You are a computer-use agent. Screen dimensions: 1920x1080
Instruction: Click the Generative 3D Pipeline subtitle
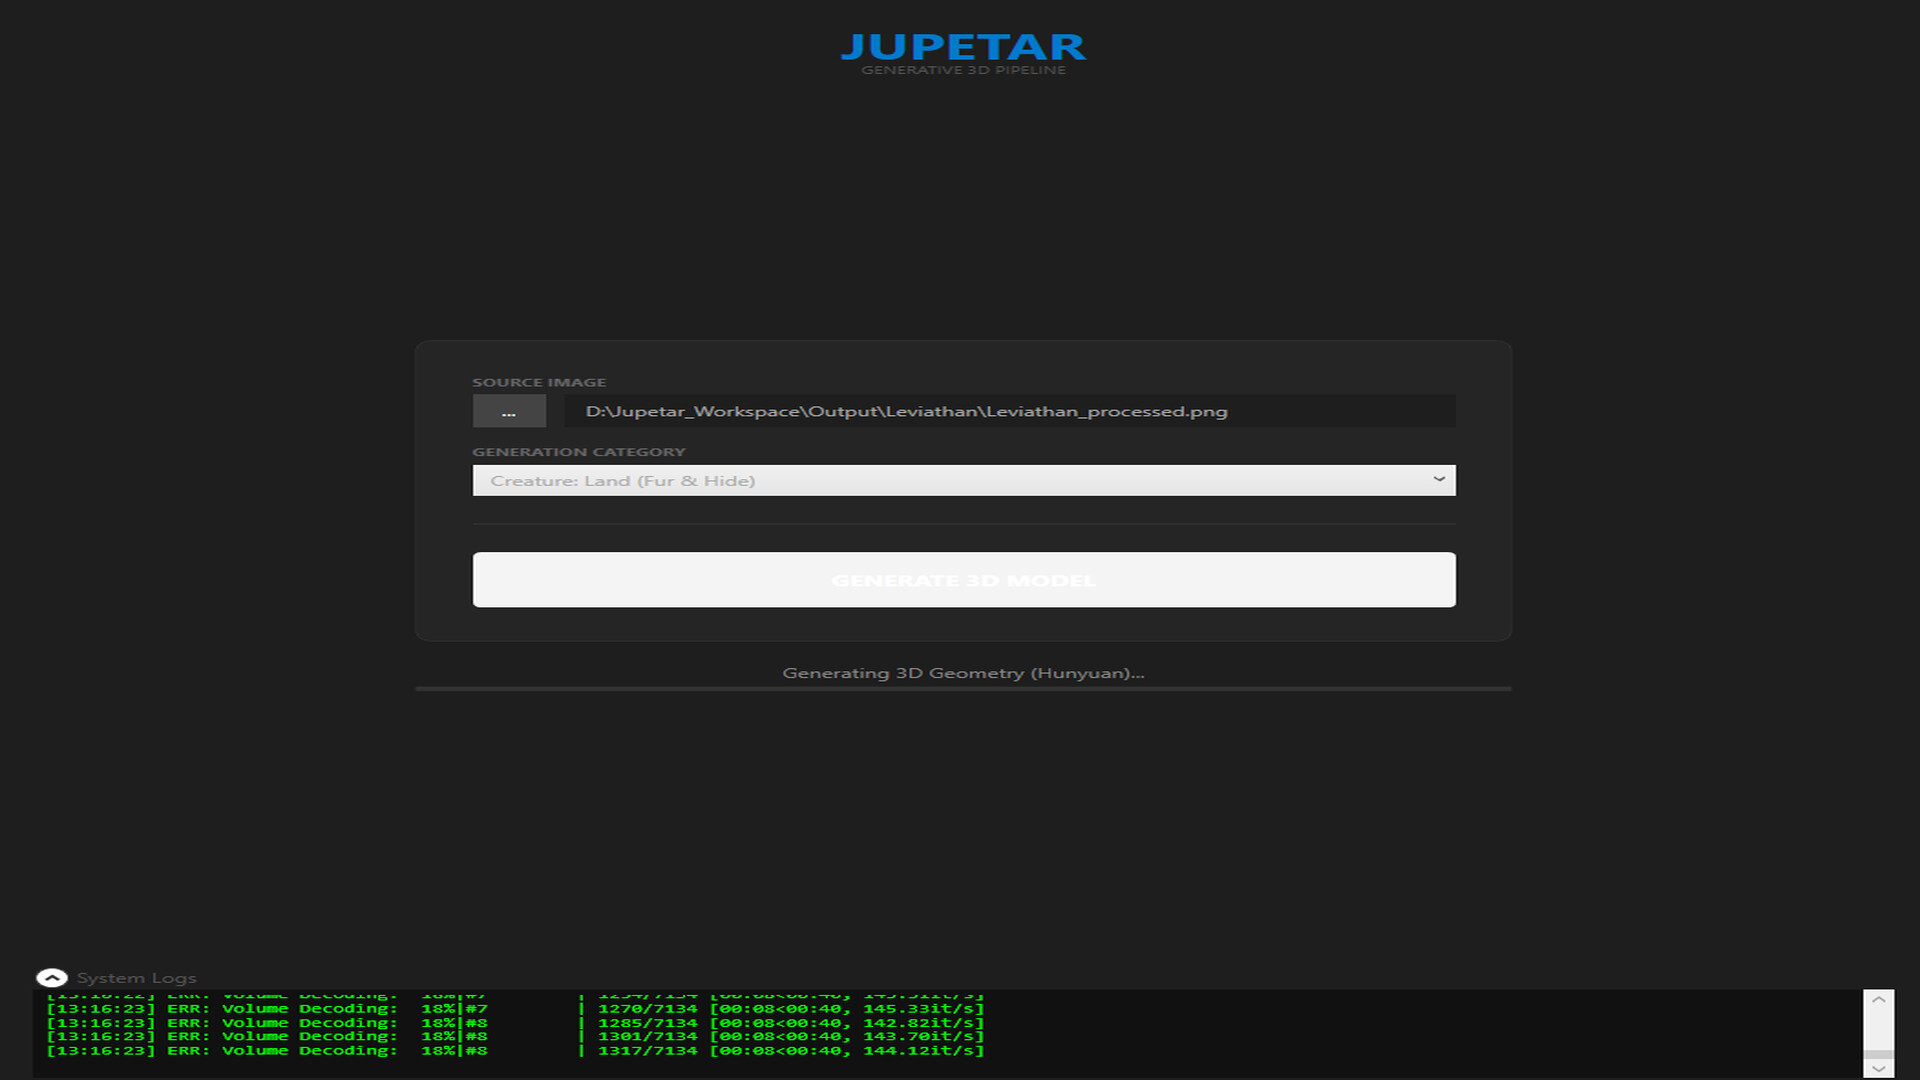(963, 70)
